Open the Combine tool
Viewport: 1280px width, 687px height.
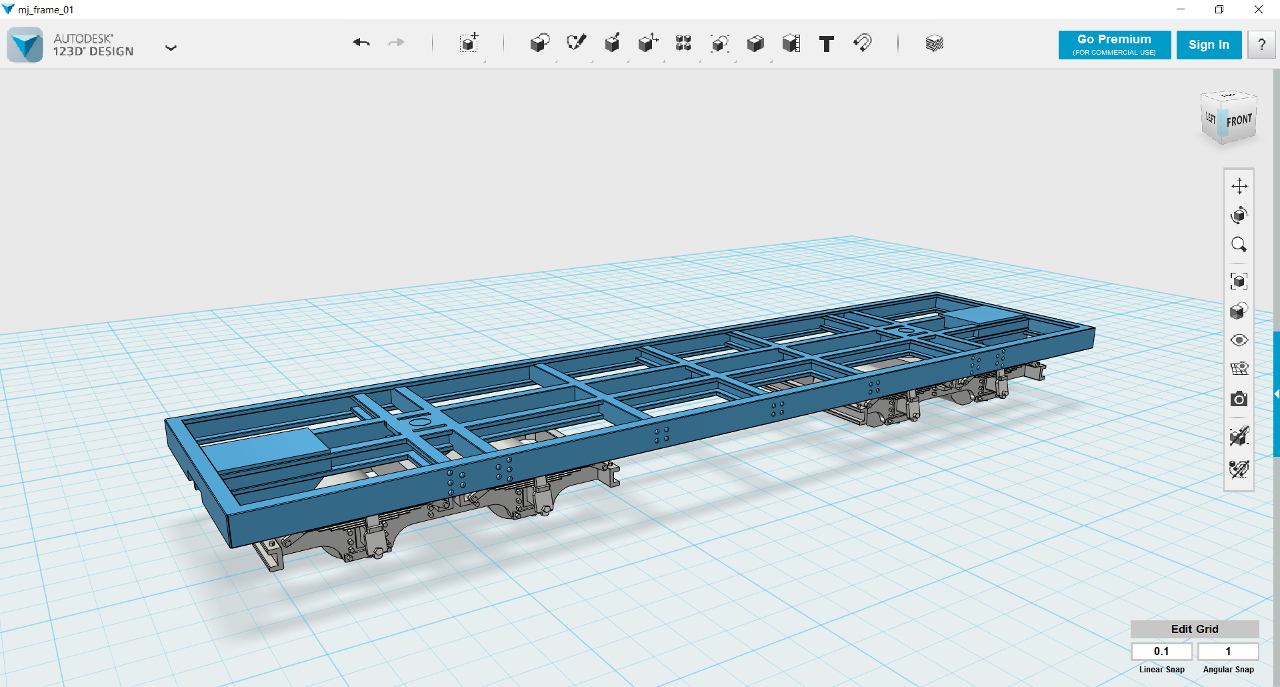tap(756, 43)
